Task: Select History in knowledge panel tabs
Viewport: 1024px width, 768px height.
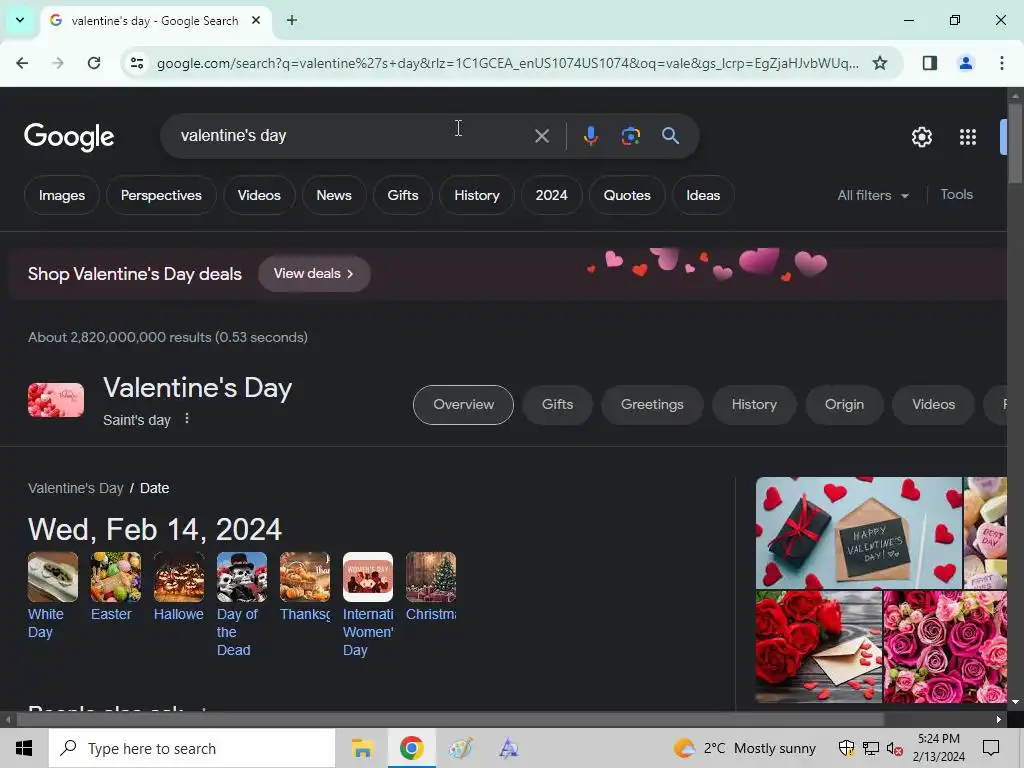Action: (754, 405)
